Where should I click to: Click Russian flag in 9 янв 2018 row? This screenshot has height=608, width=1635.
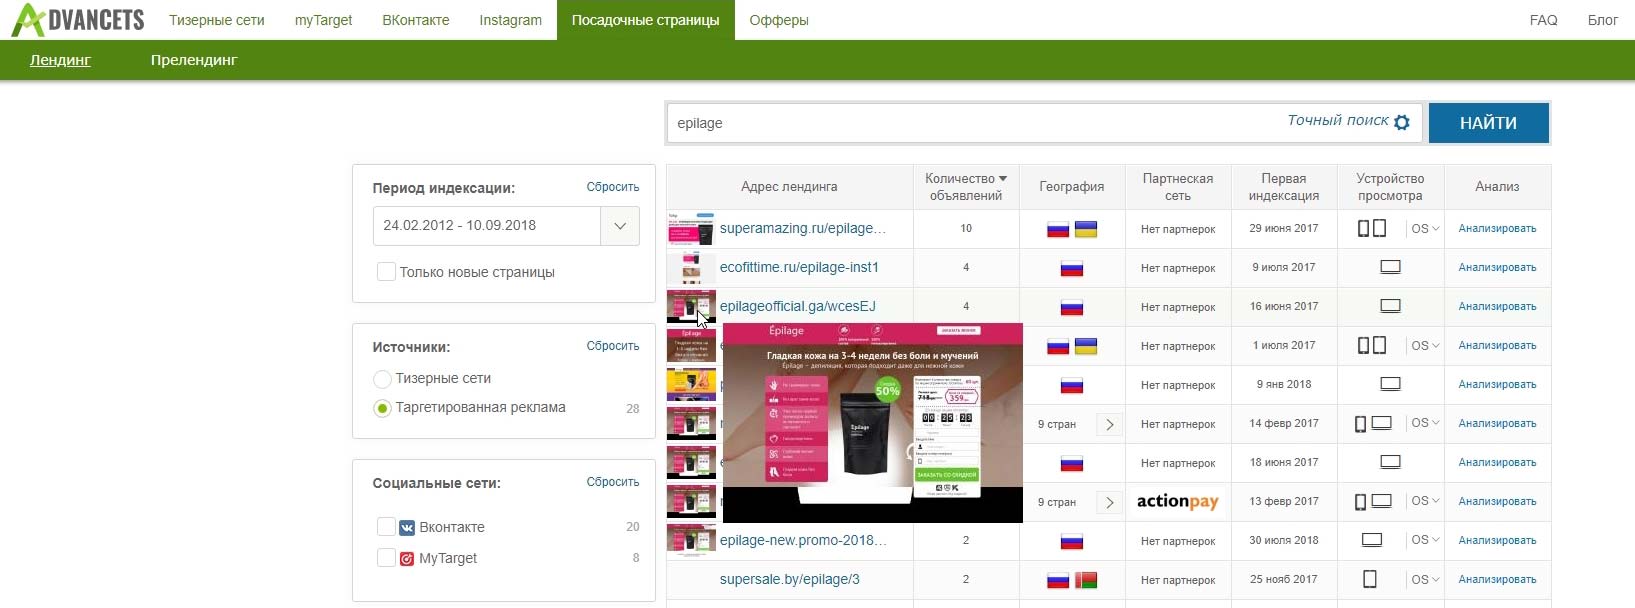1072,385
